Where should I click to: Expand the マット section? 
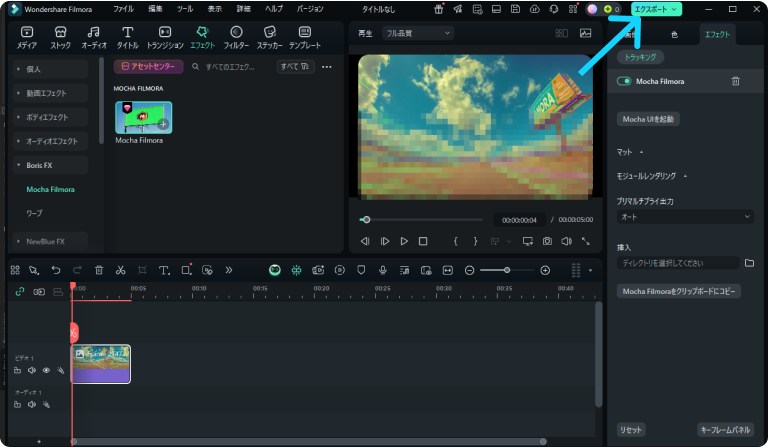click(x=630, y=152)
